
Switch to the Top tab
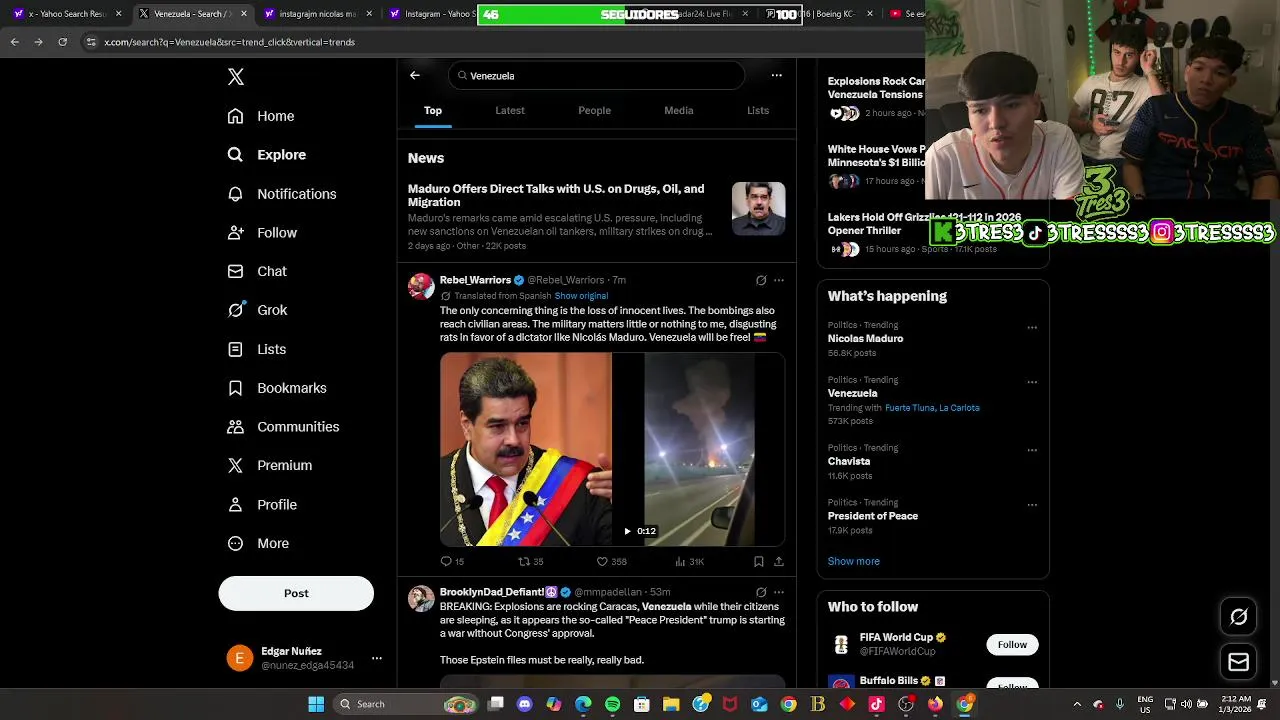point(433,110)
